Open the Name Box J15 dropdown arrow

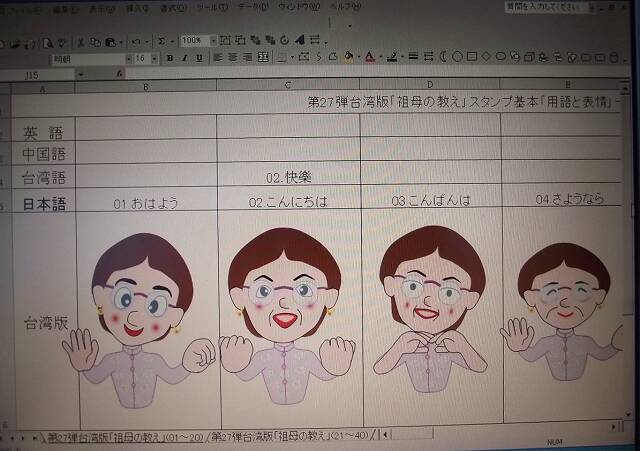point(80,75)
